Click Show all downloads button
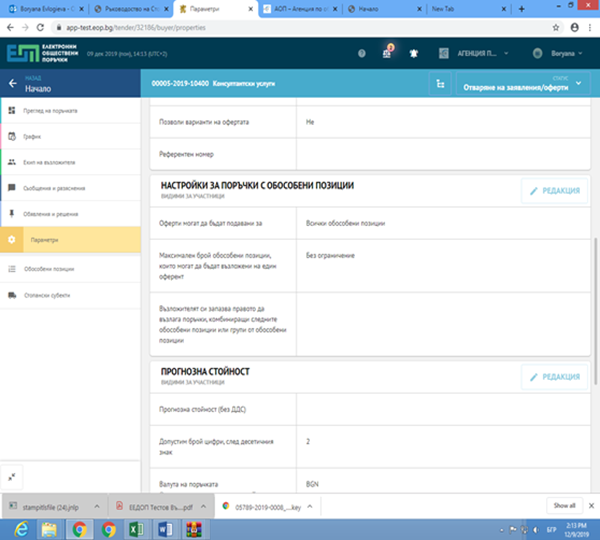 [x=564, y=506]
